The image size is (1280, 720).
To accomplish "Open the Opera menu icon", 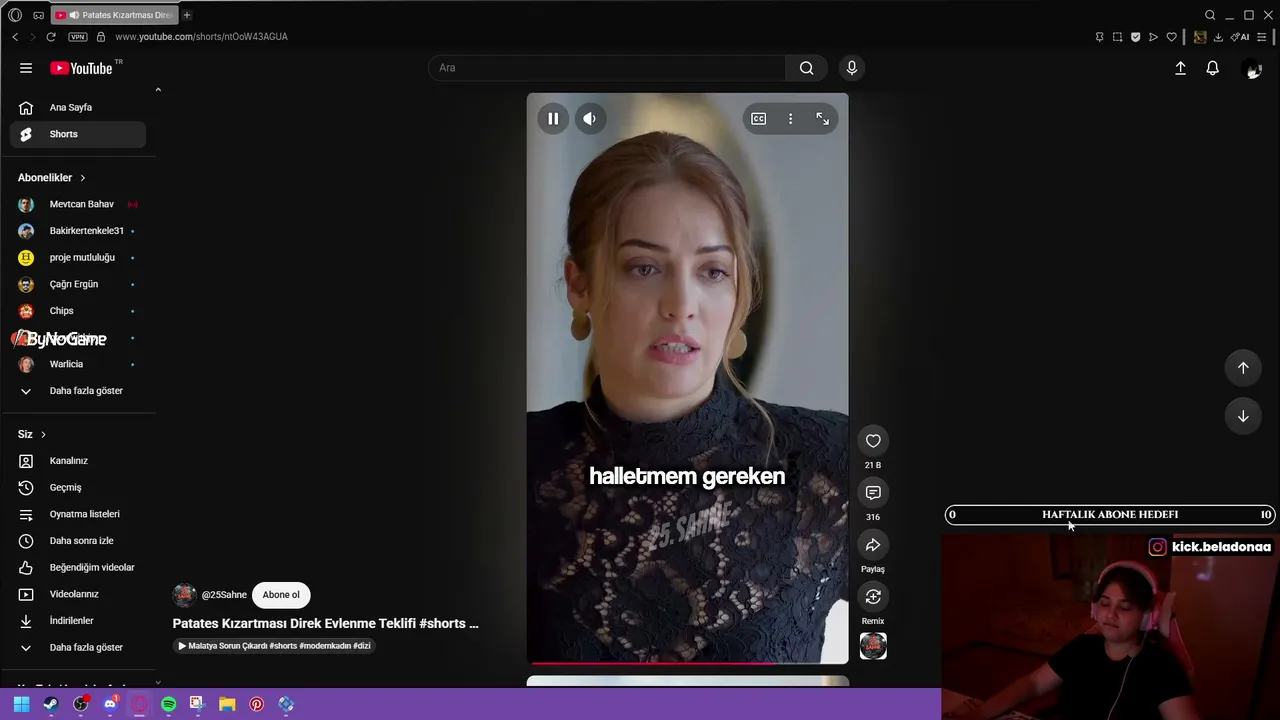I will tap(15, 15).
